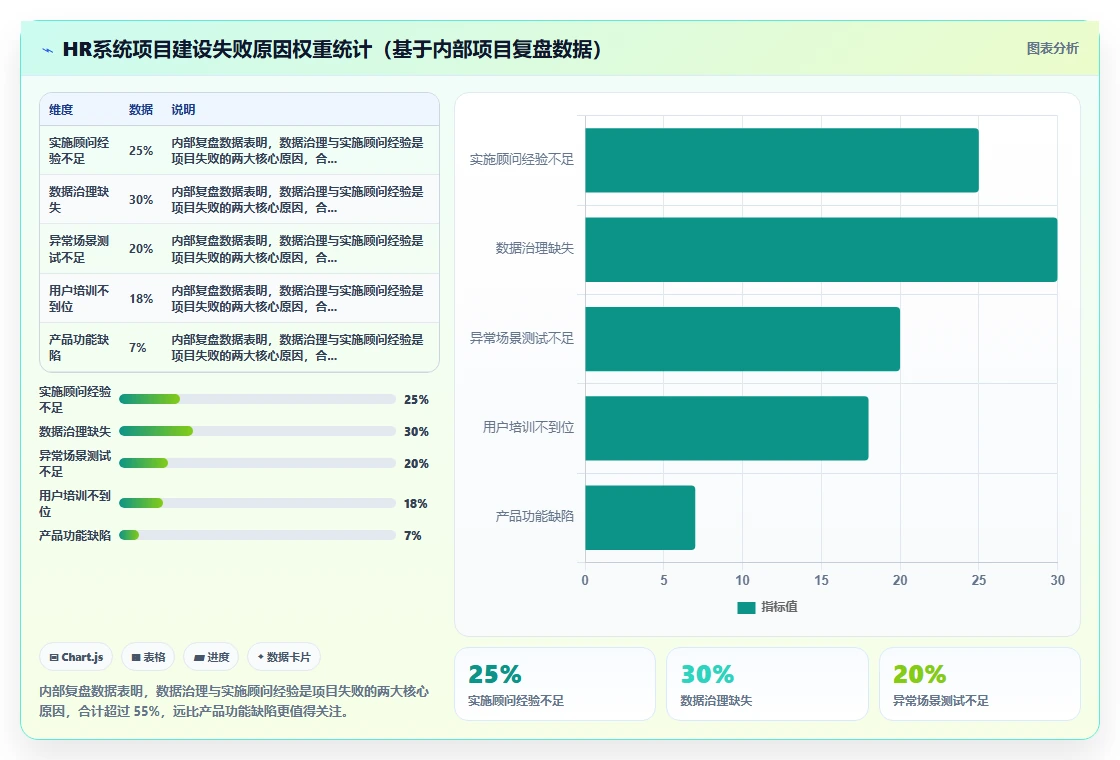
Task: Select the 异常场景测试不足 table row name cell
Action: (x=79, y=249)
